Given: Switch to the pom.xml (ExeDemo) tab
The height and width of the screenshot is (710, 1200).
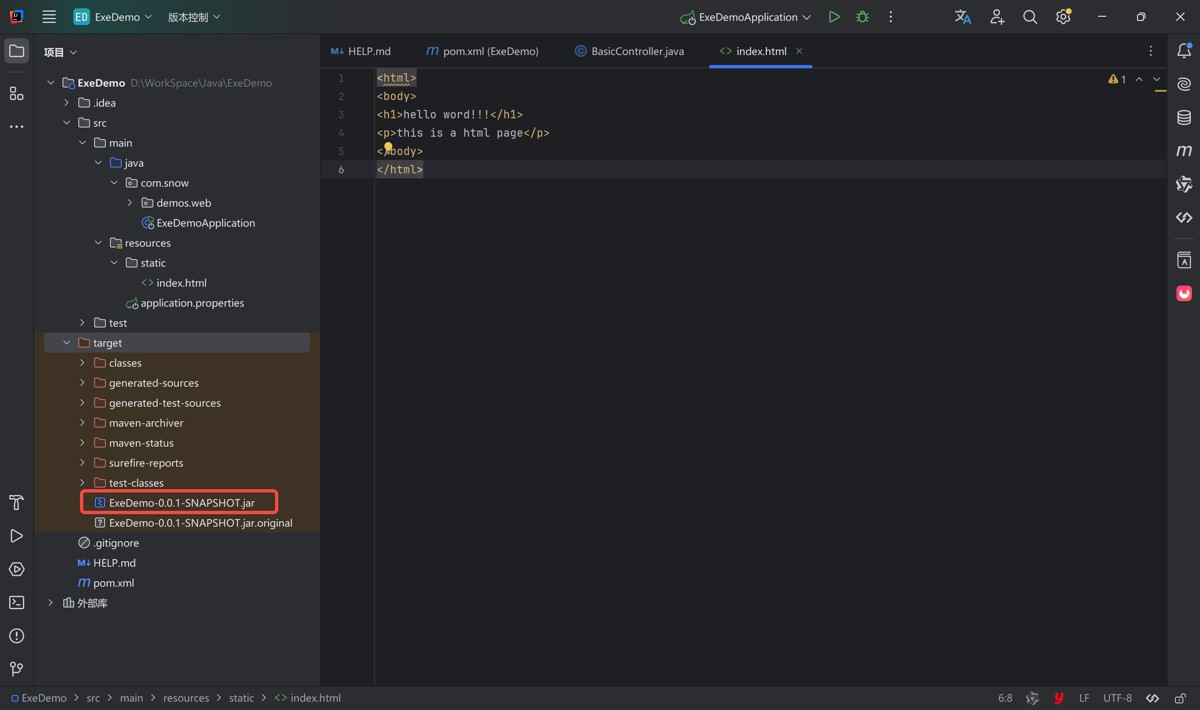Looking at the screenshot, I should tap(482, 51).
